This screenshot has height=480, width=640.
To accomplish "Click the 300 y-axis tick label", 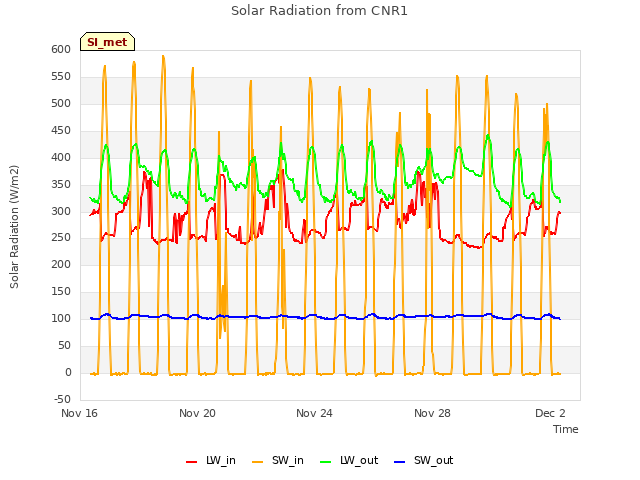I will pos(61,211).
